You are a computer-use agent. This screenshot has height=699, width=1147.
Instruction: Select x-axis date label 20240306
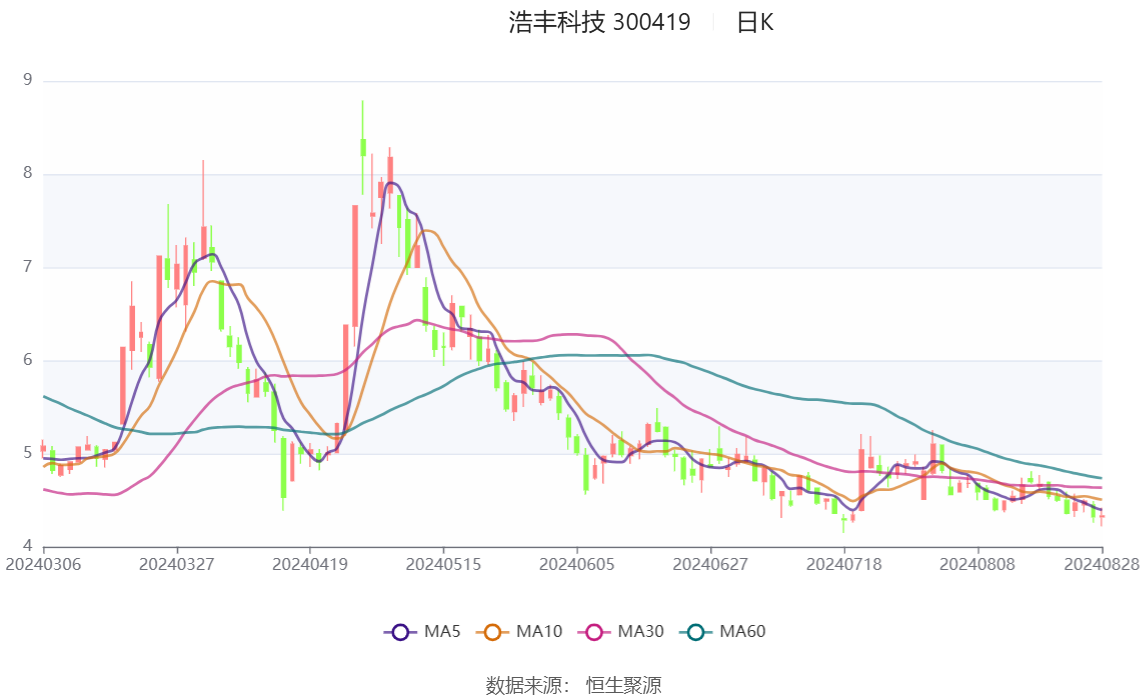point(43,564)
